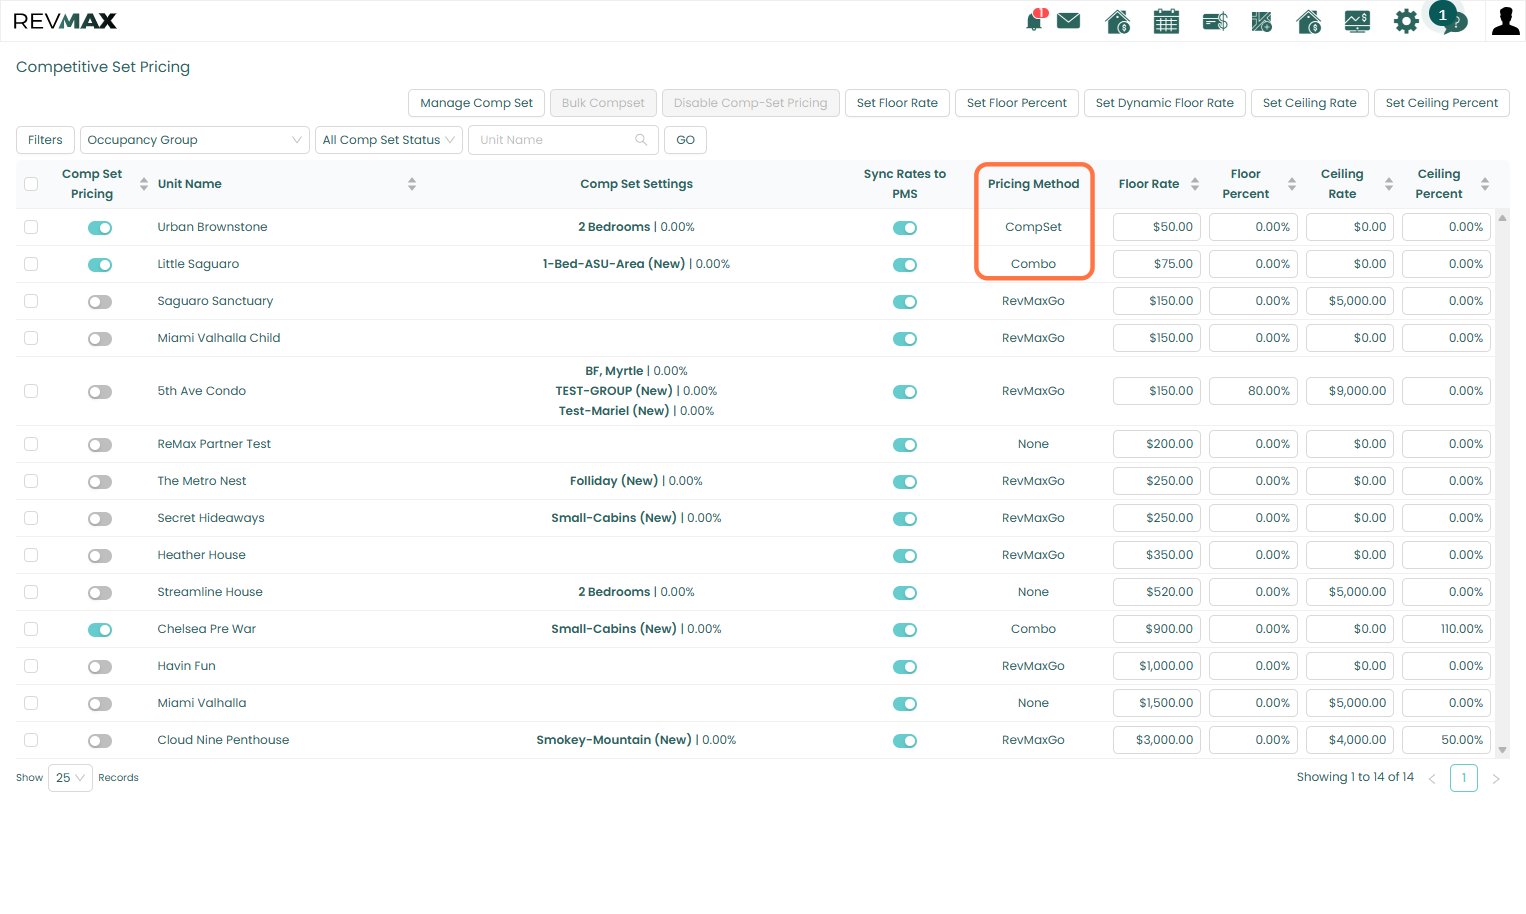Viewport: 1526px width, 914px height.
Task: Select the header select-all checkbox
Action: (31, 184)
